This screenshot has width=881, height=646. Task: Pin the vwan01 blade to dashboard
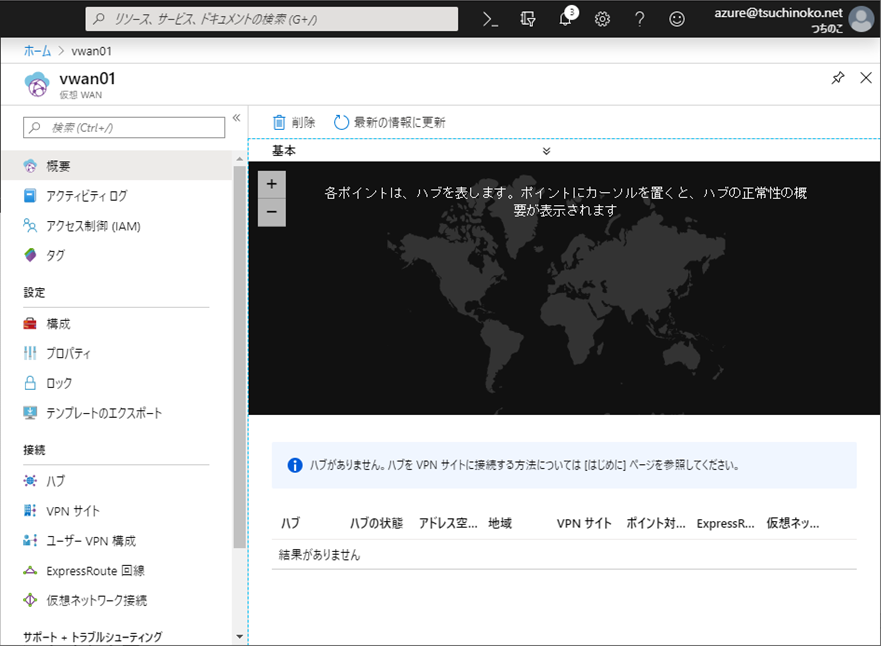pyautogui.click(x=838, y=78)
